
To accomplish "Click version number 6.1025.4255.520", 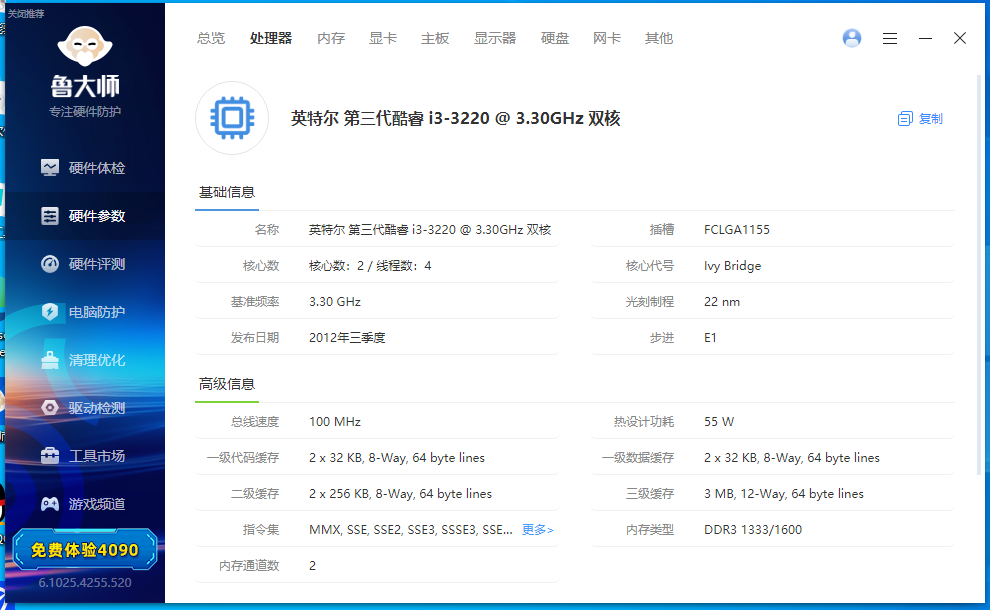I will [85, 583].
